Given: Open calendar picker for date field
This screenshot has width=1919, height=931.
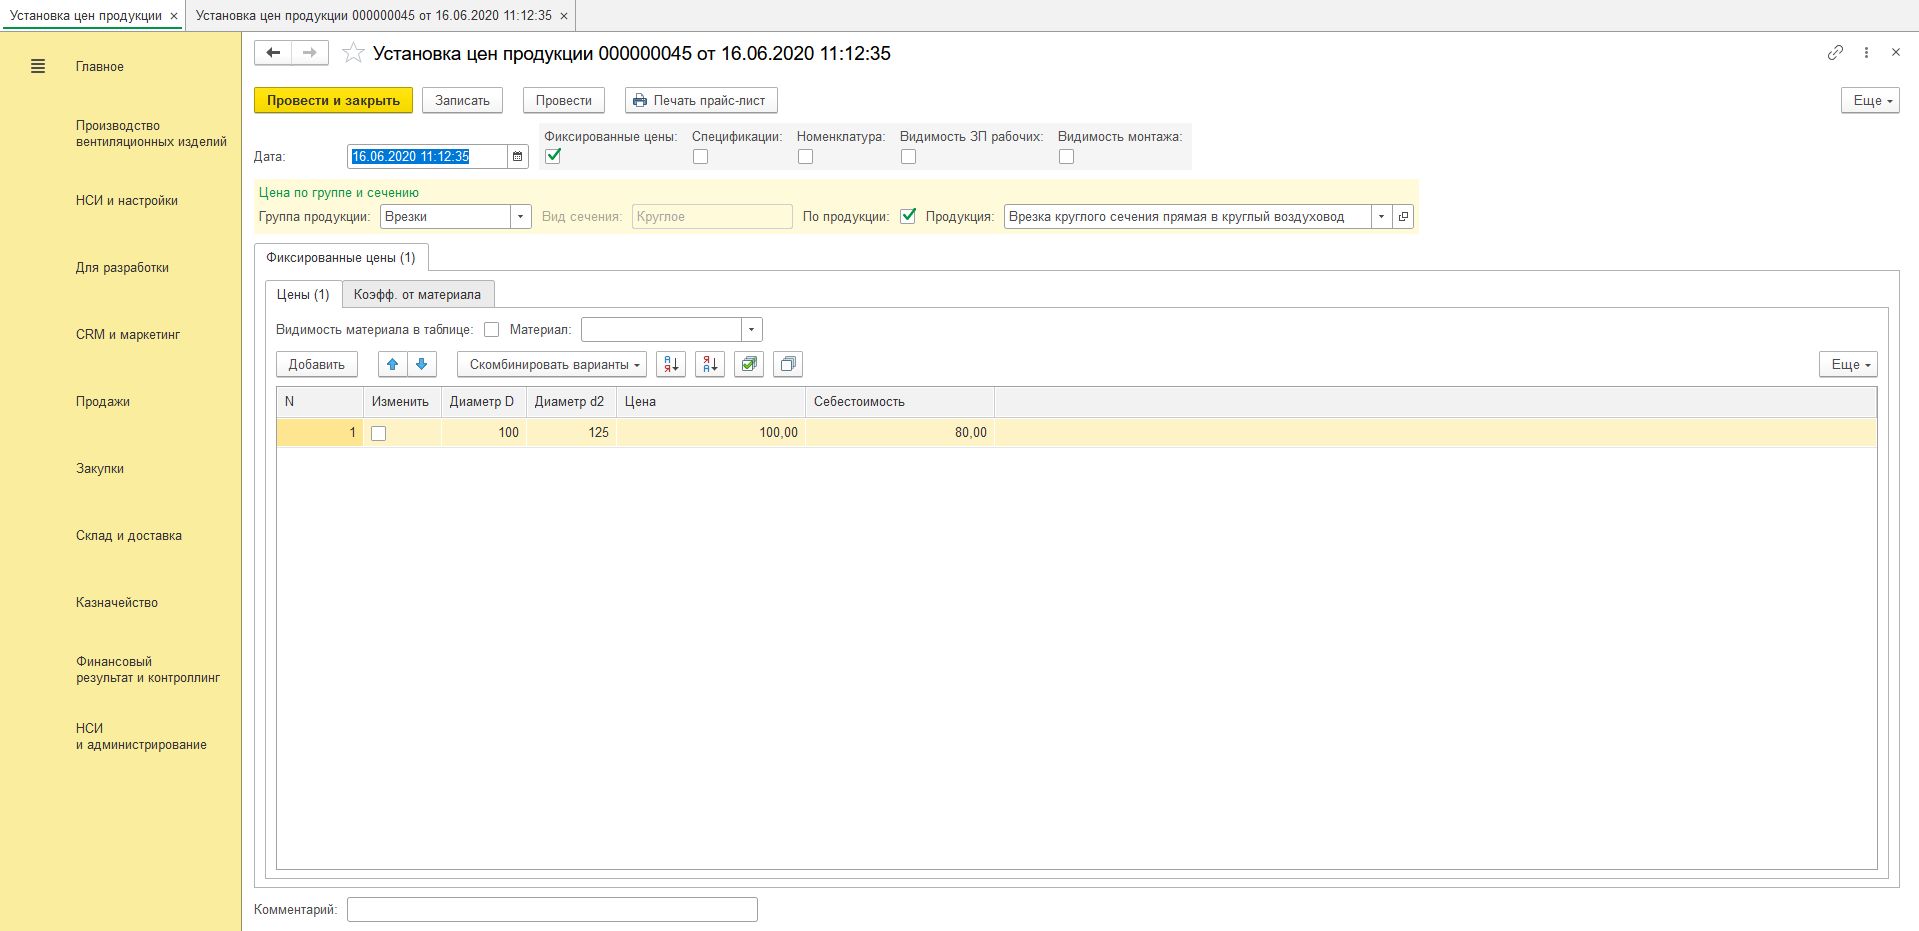Looking at the screenshot, I should 518,157.
